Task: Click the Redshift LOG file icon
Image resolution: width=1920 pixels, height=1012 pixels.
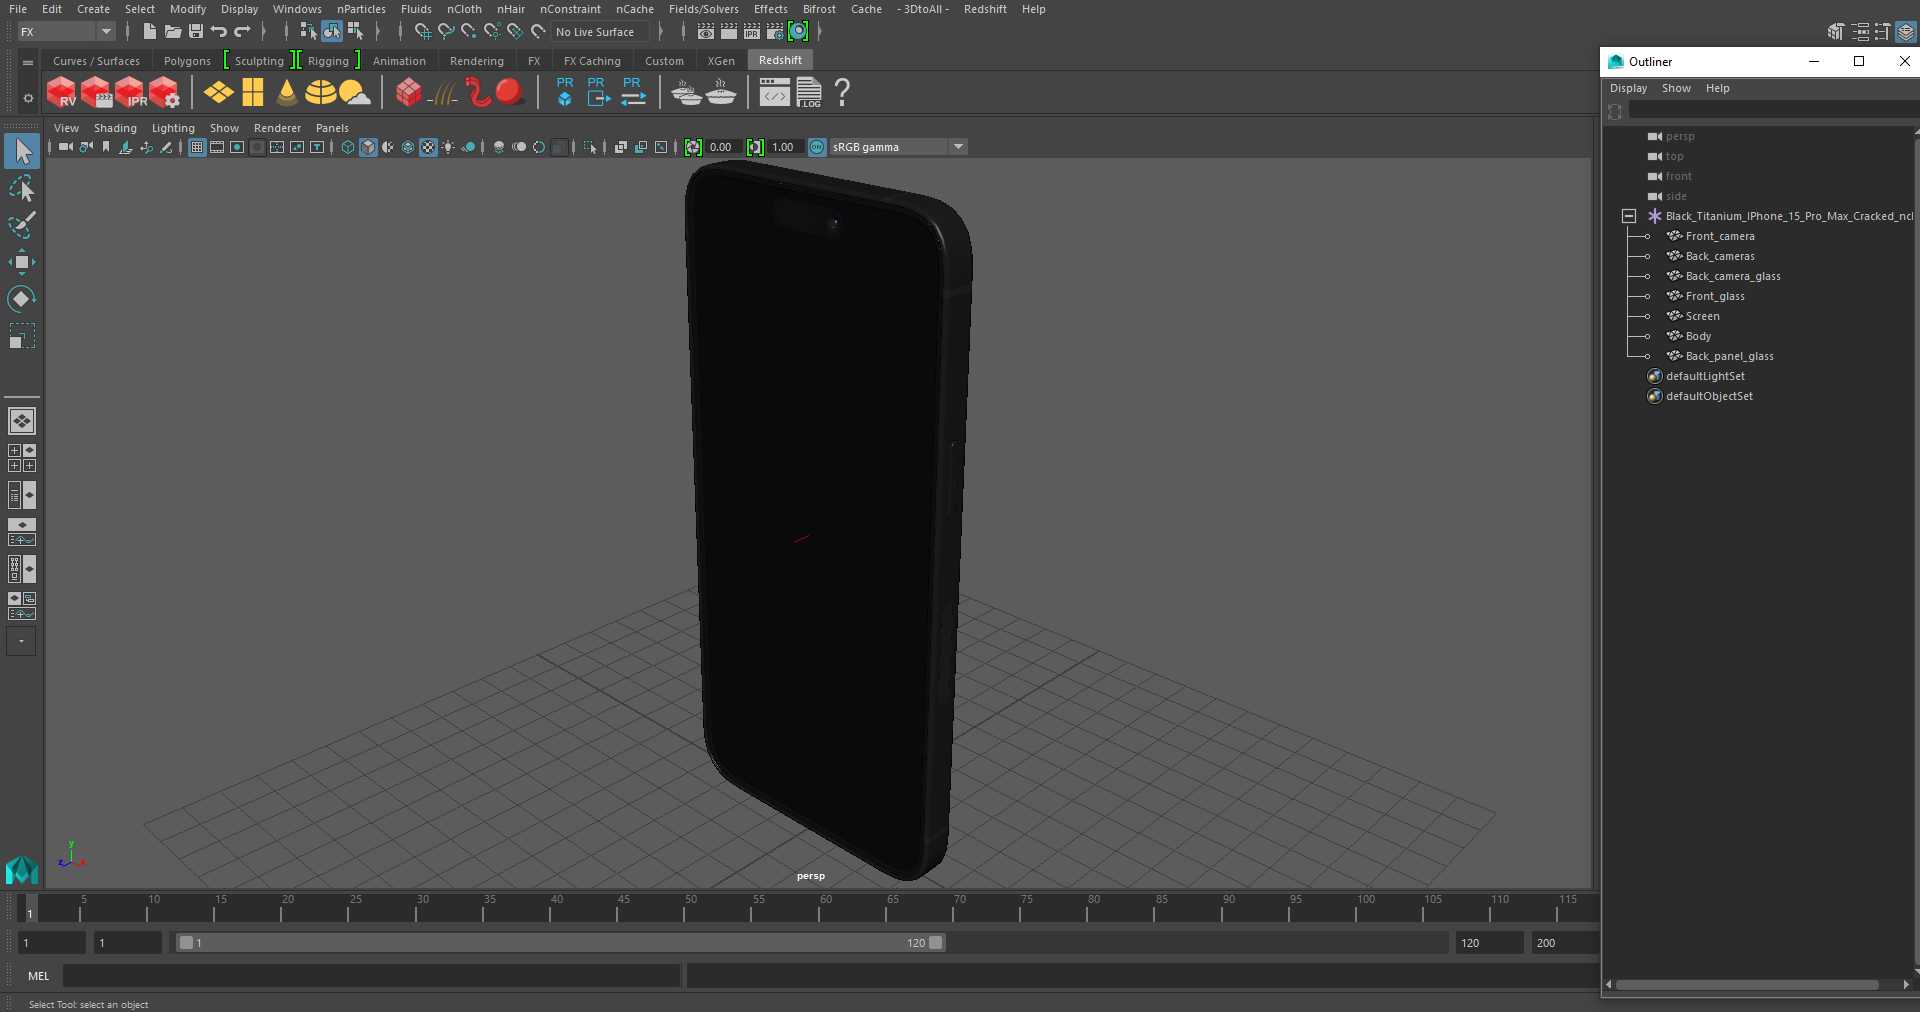Action: click(809, 93)
